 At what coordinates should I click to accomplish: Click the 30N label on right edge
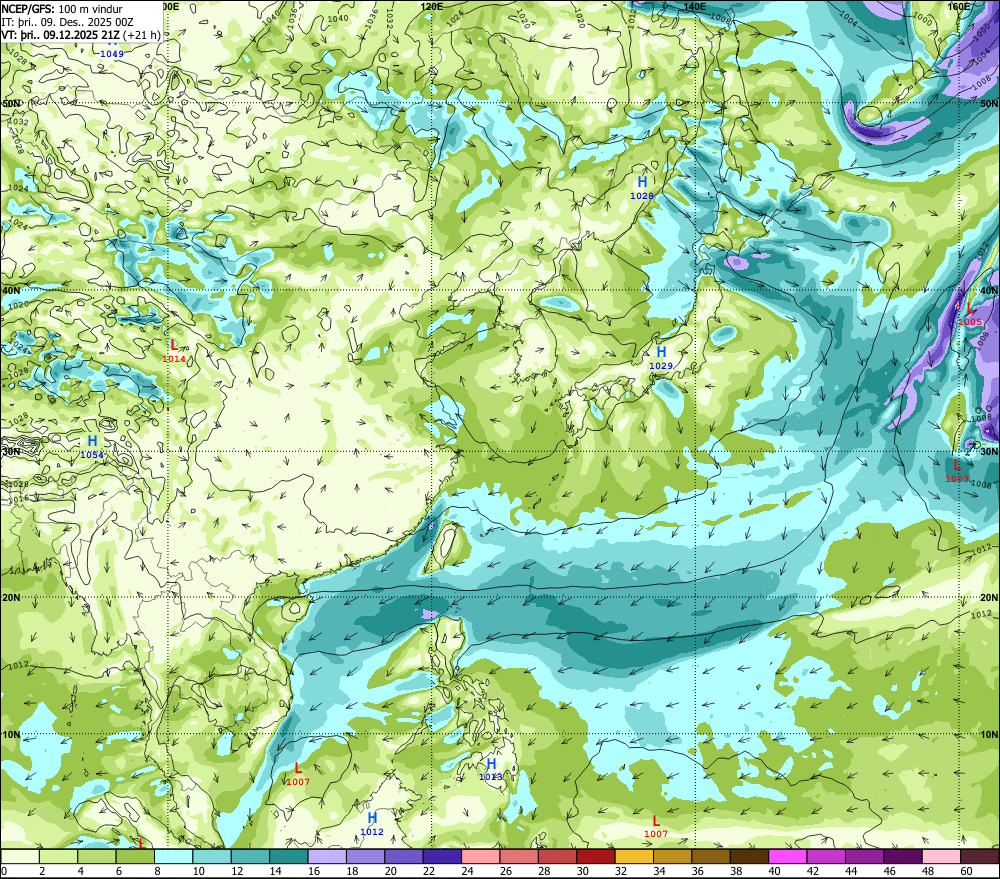(989, 452)
